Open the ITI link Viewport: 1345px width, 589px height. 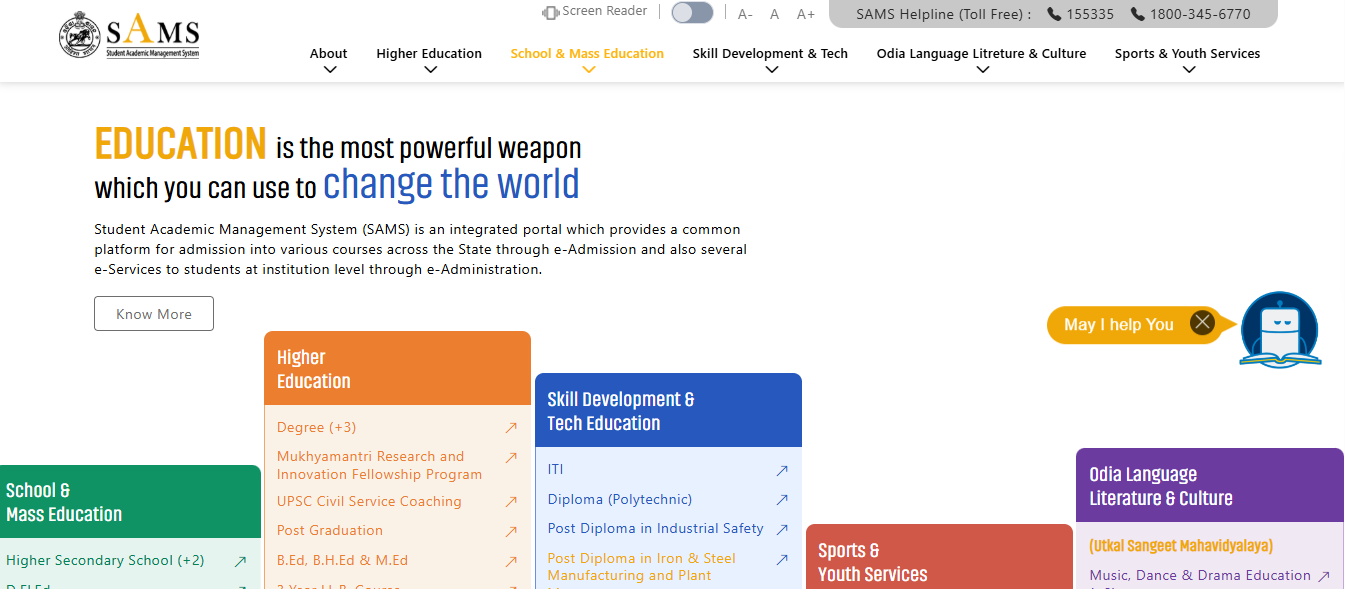[x=556, y=469]
